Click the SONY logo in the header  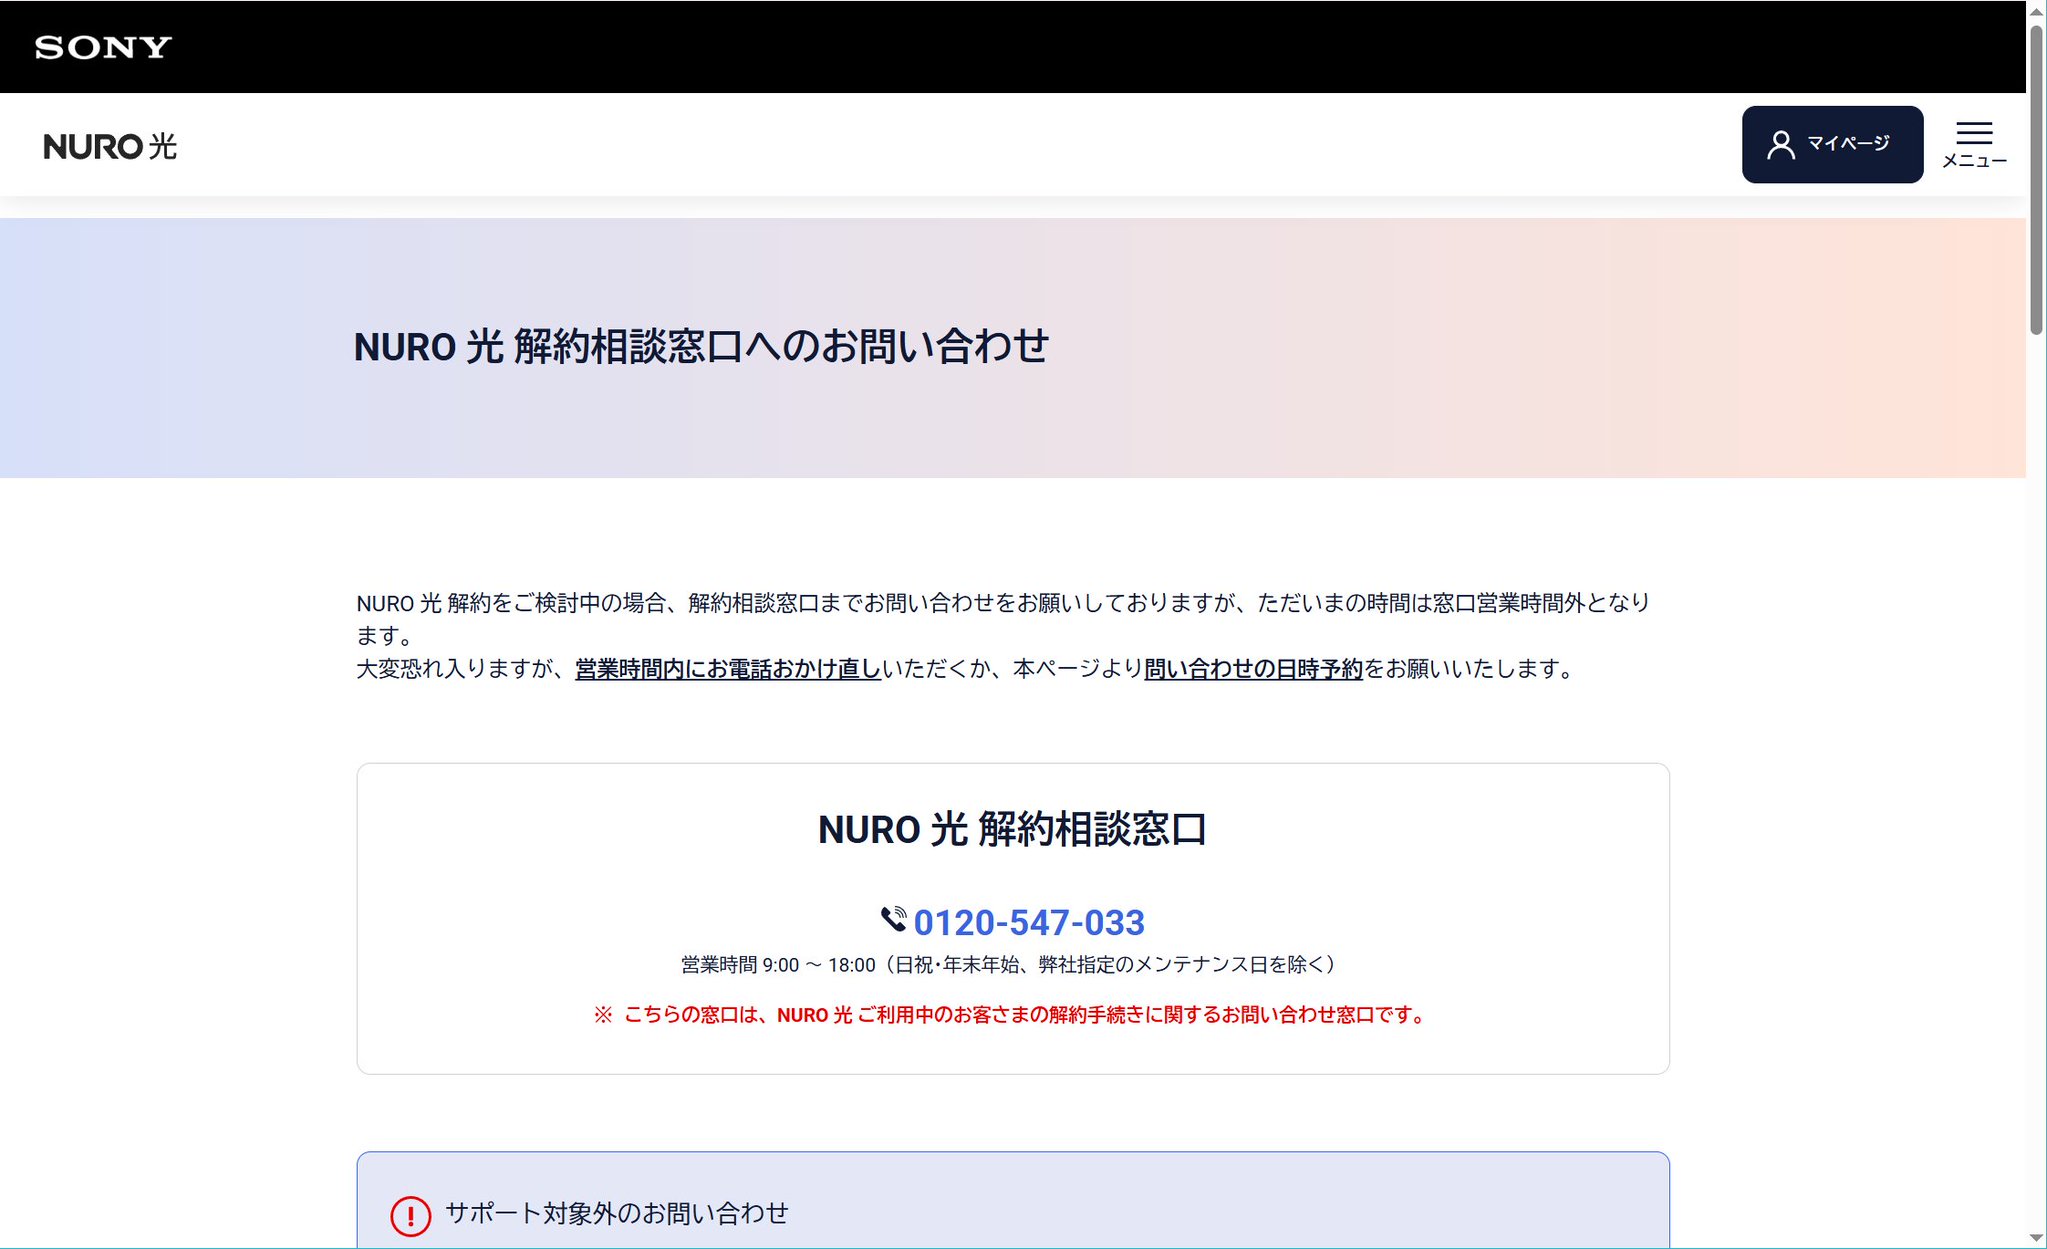point(103,47)
